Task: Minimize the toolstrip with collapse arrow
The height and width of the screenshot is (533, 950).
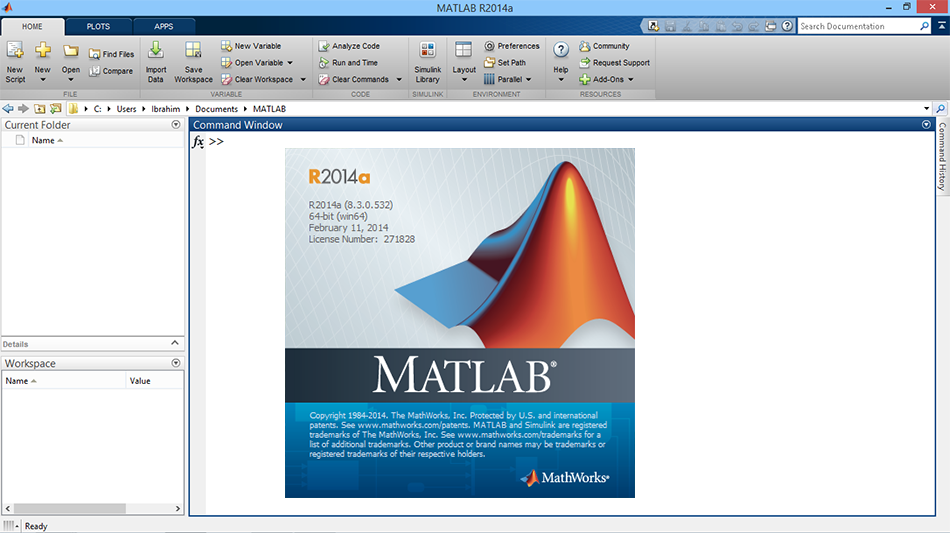Action: tap(942, 26)
